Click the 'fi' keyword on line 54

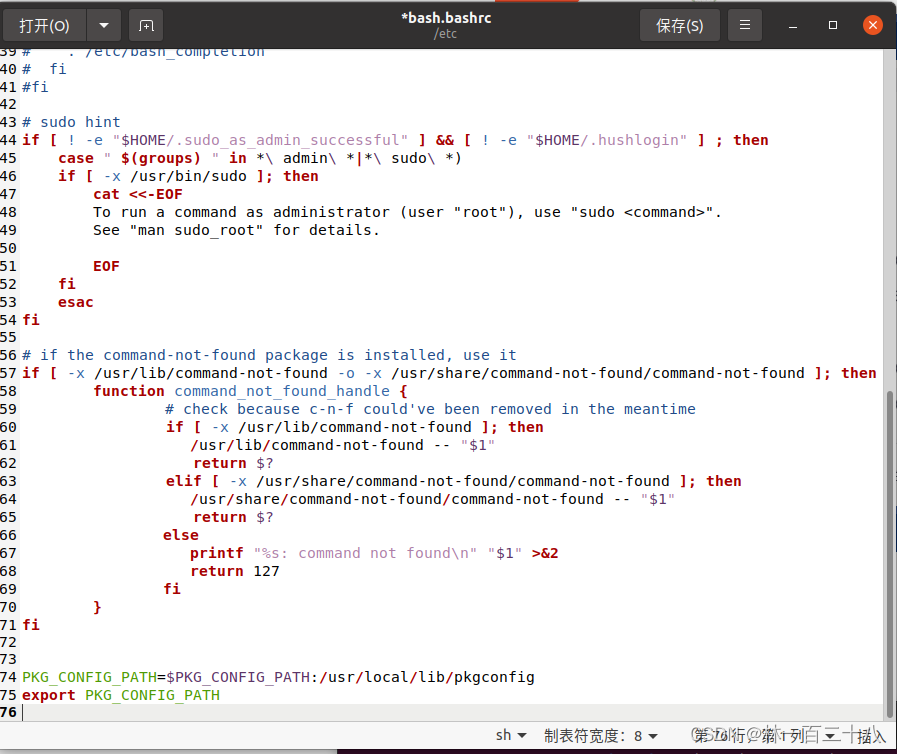coord(31,320)
